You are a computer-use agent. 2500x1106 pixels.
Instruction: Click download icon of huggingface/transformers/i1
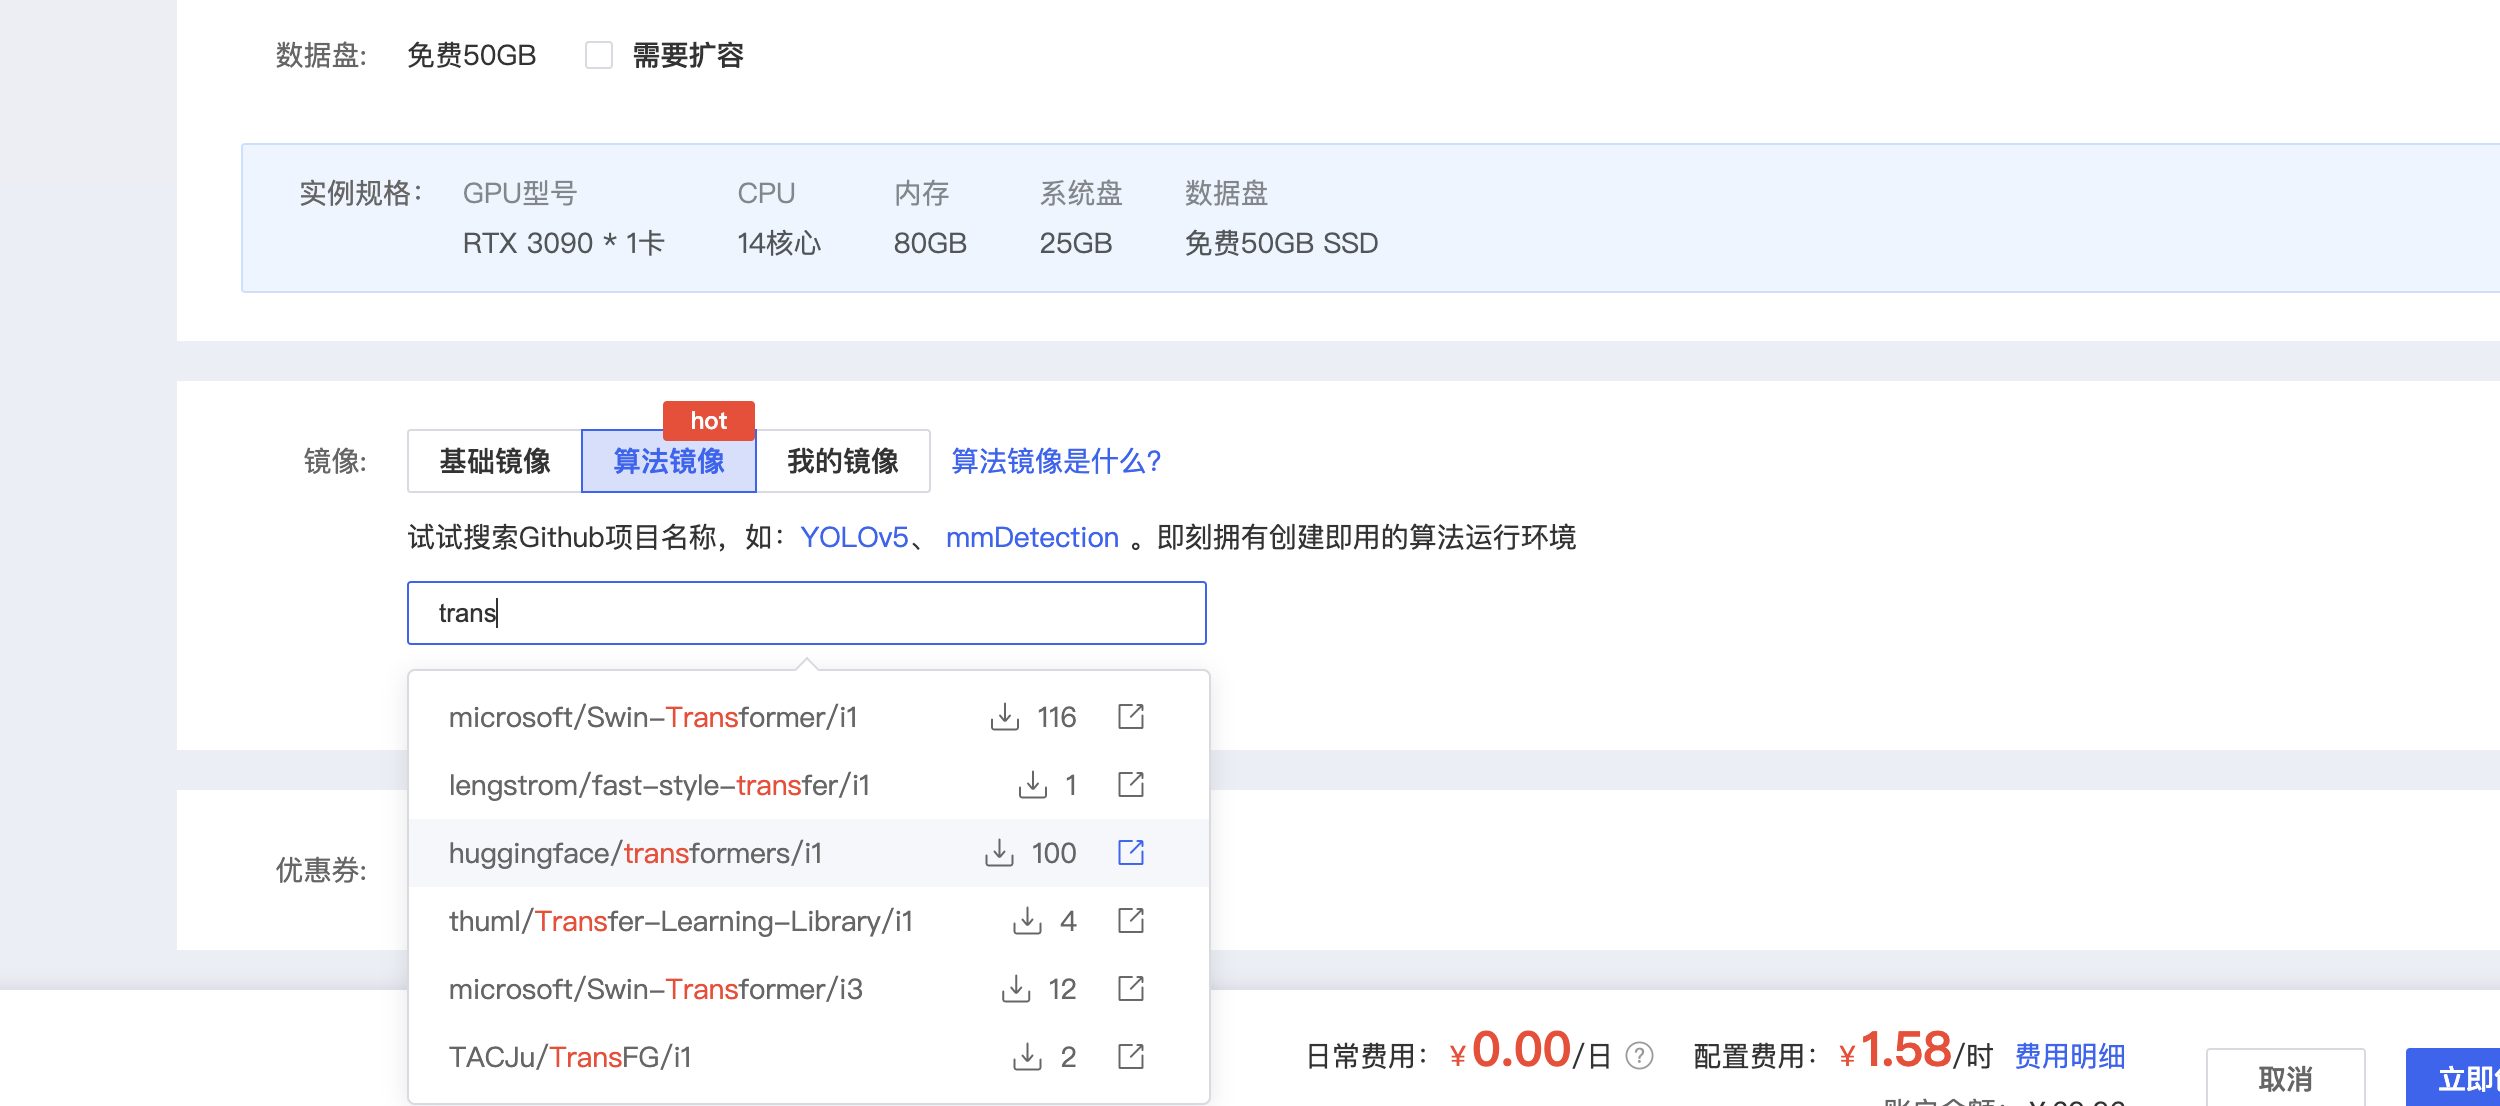pos(999,852)
